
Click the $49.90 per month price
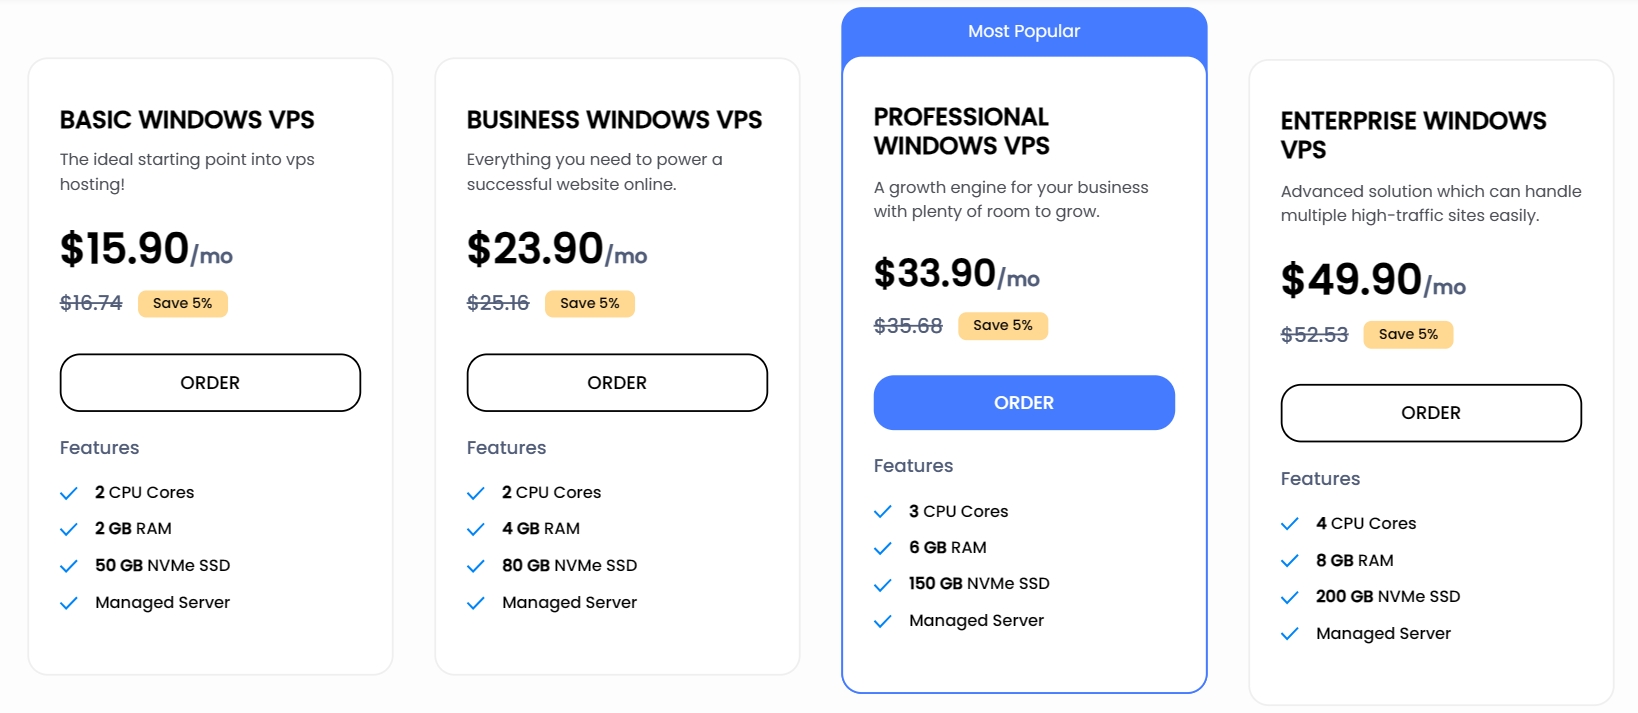click(1350, 278)
